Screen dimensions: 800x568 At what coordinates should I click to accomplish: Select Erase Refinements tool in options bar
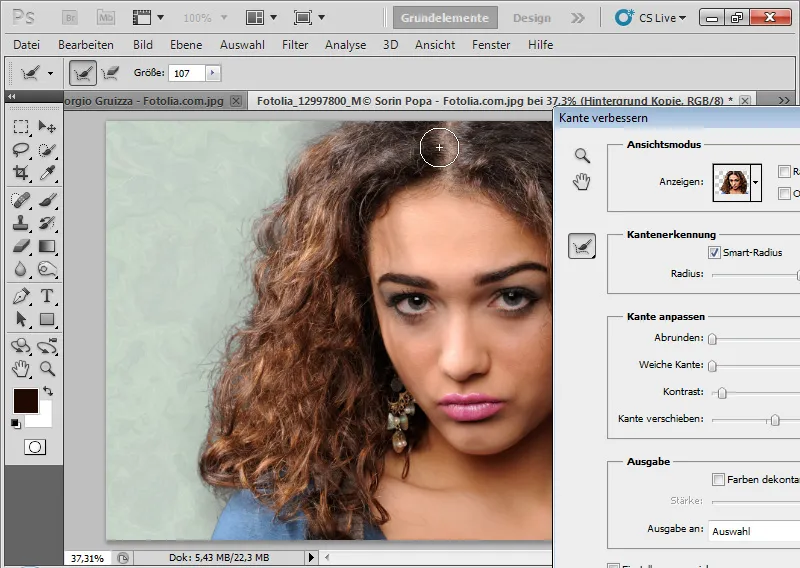click(110, 73)
